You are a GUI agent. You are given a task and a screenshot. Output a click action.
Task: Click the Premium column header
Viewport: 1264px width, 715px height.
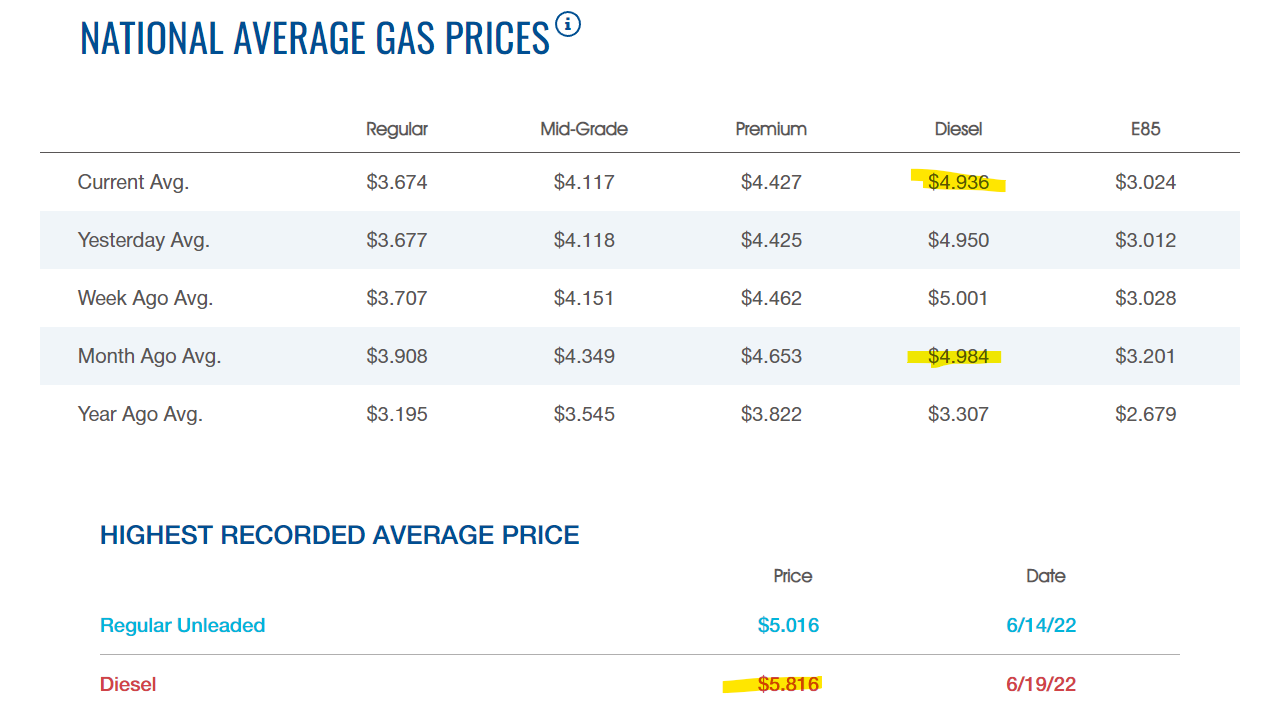pos(771,129)
